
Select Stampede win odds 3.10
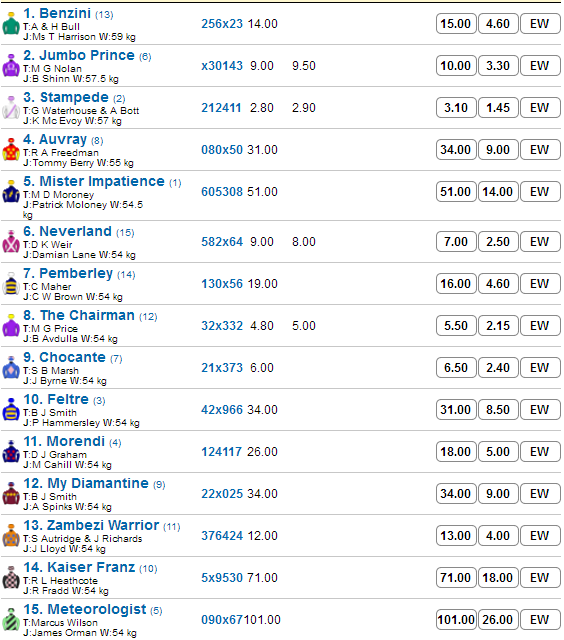pos(456,108)
